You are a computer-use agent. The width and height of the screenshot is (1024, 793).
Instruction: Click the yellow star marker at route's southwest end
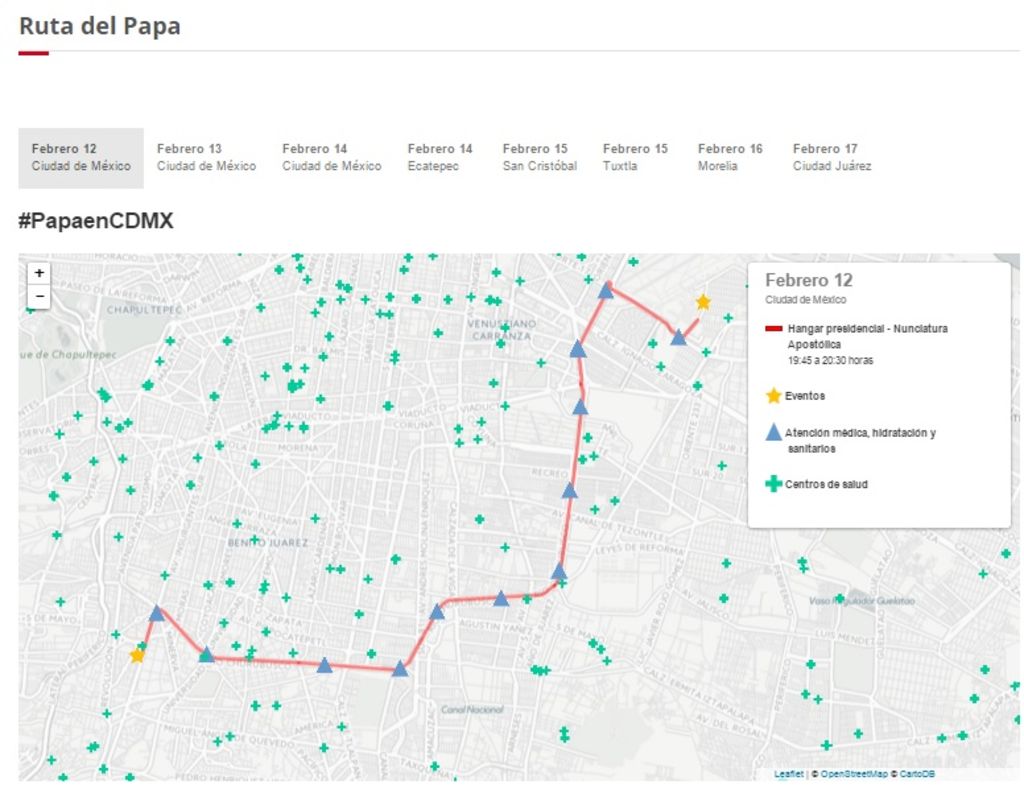(x=137, y=656)
